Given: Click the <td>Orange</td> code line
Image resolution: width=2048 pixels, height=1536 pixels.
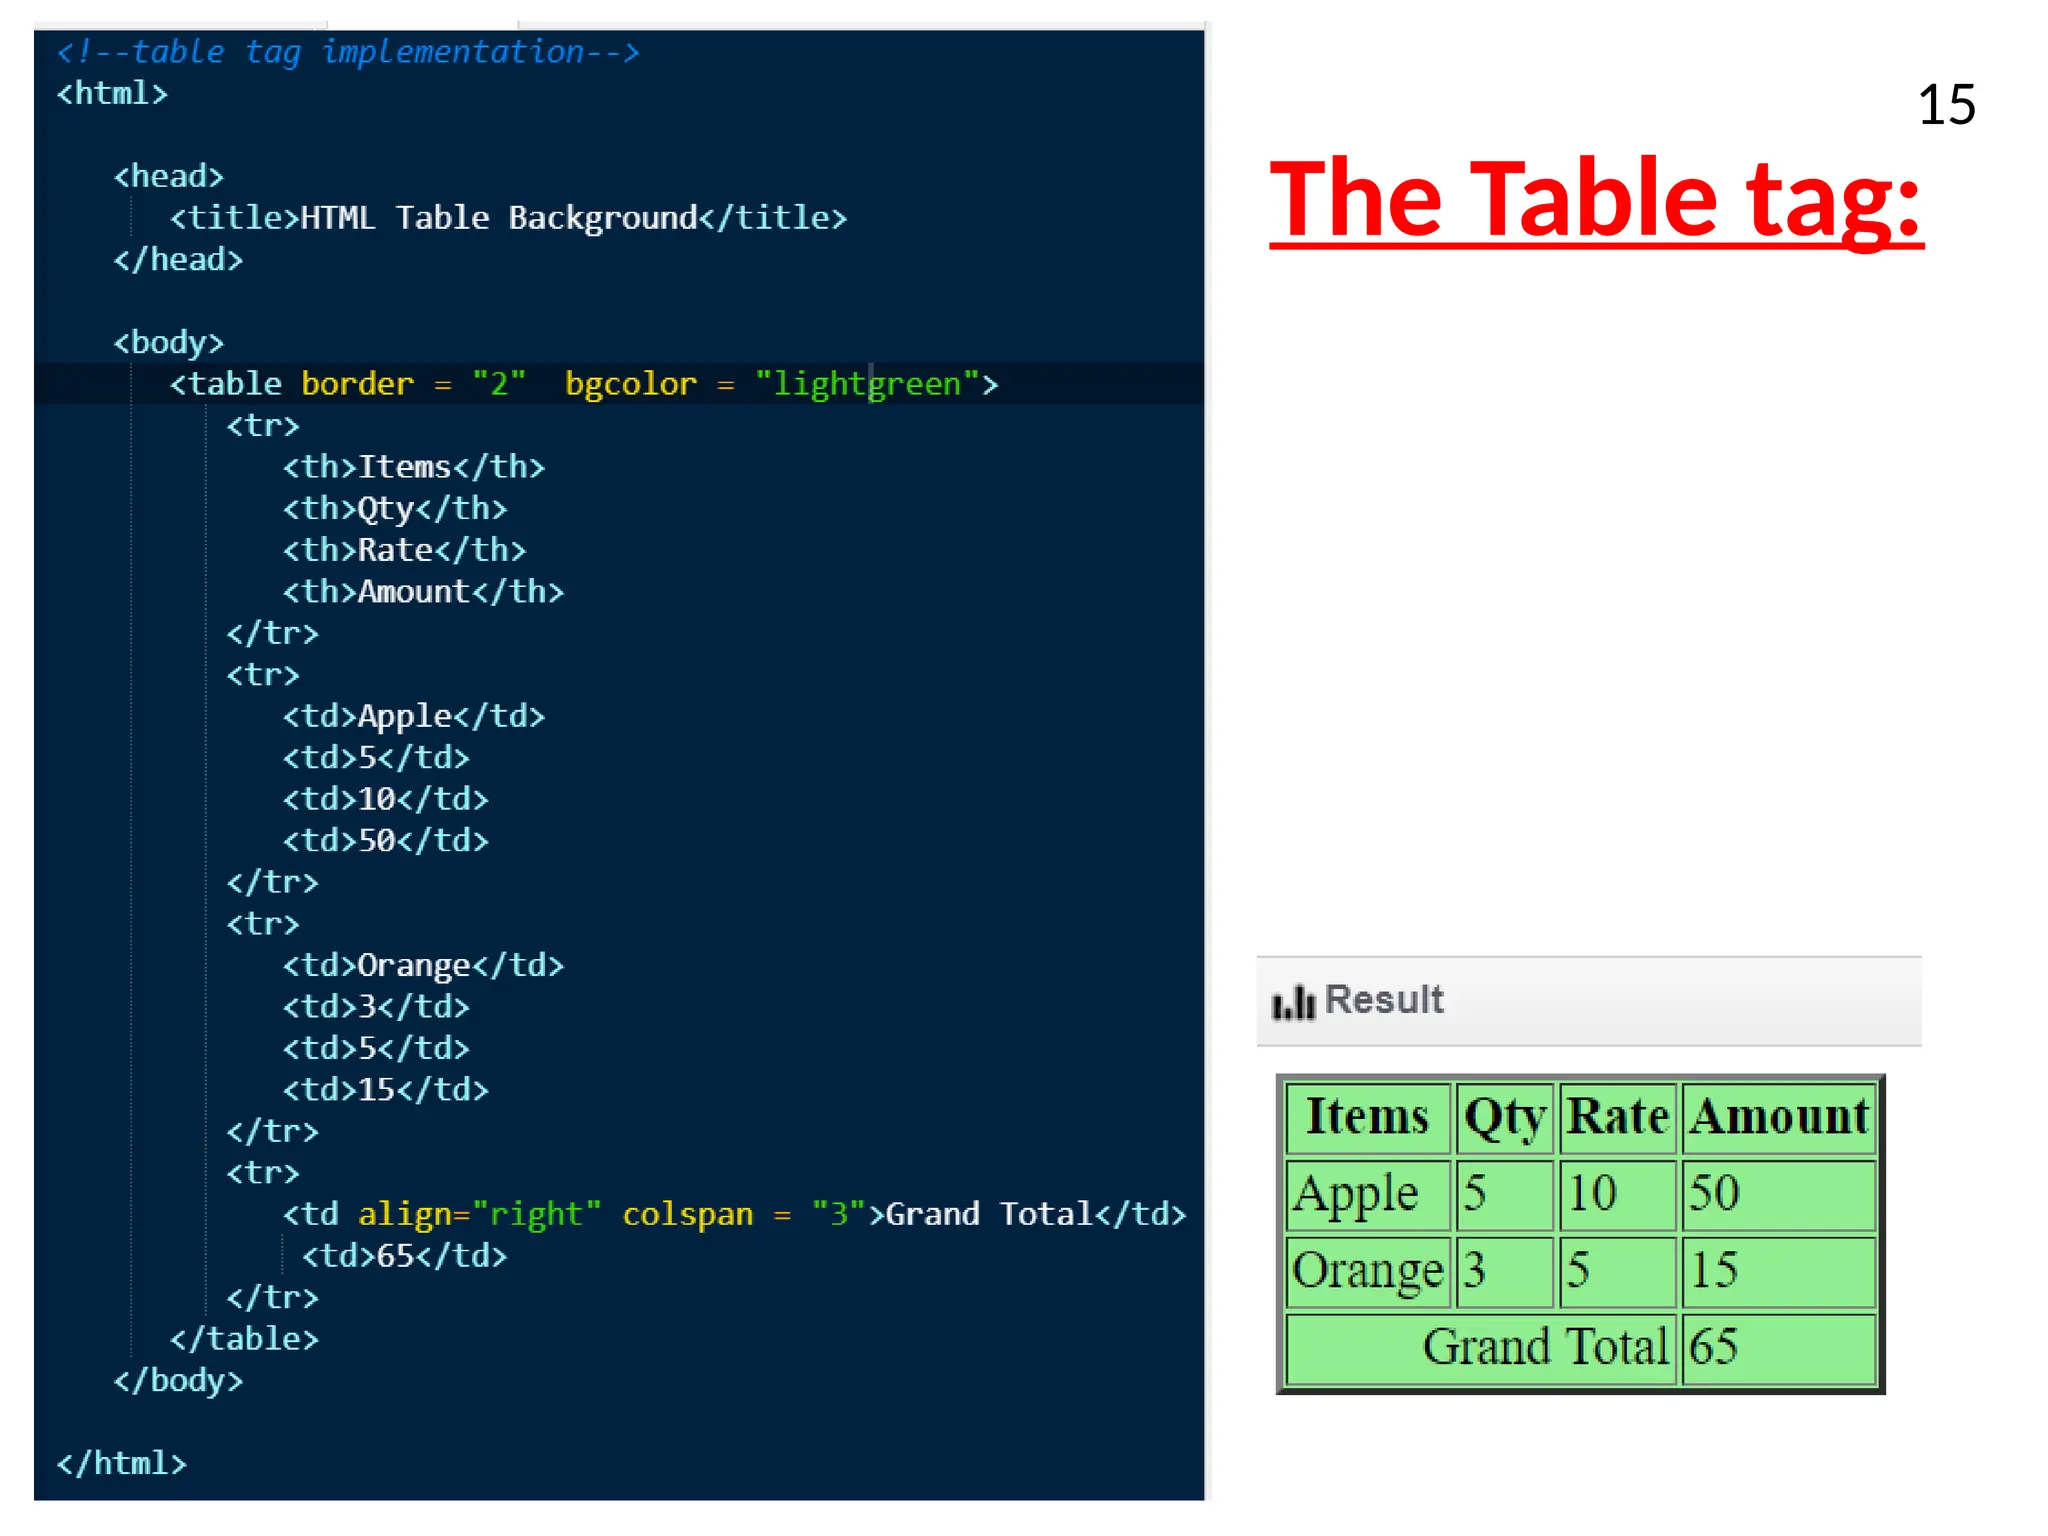Looking at the screenshot, I should pyautogui.click(x=423, y=965).
